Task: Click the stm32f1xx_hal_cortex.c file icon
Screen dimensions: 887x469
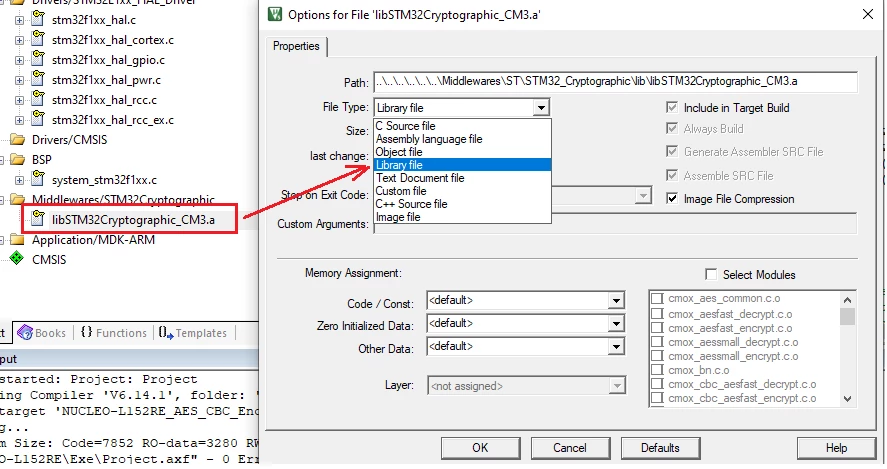Action: click(38, 39)
